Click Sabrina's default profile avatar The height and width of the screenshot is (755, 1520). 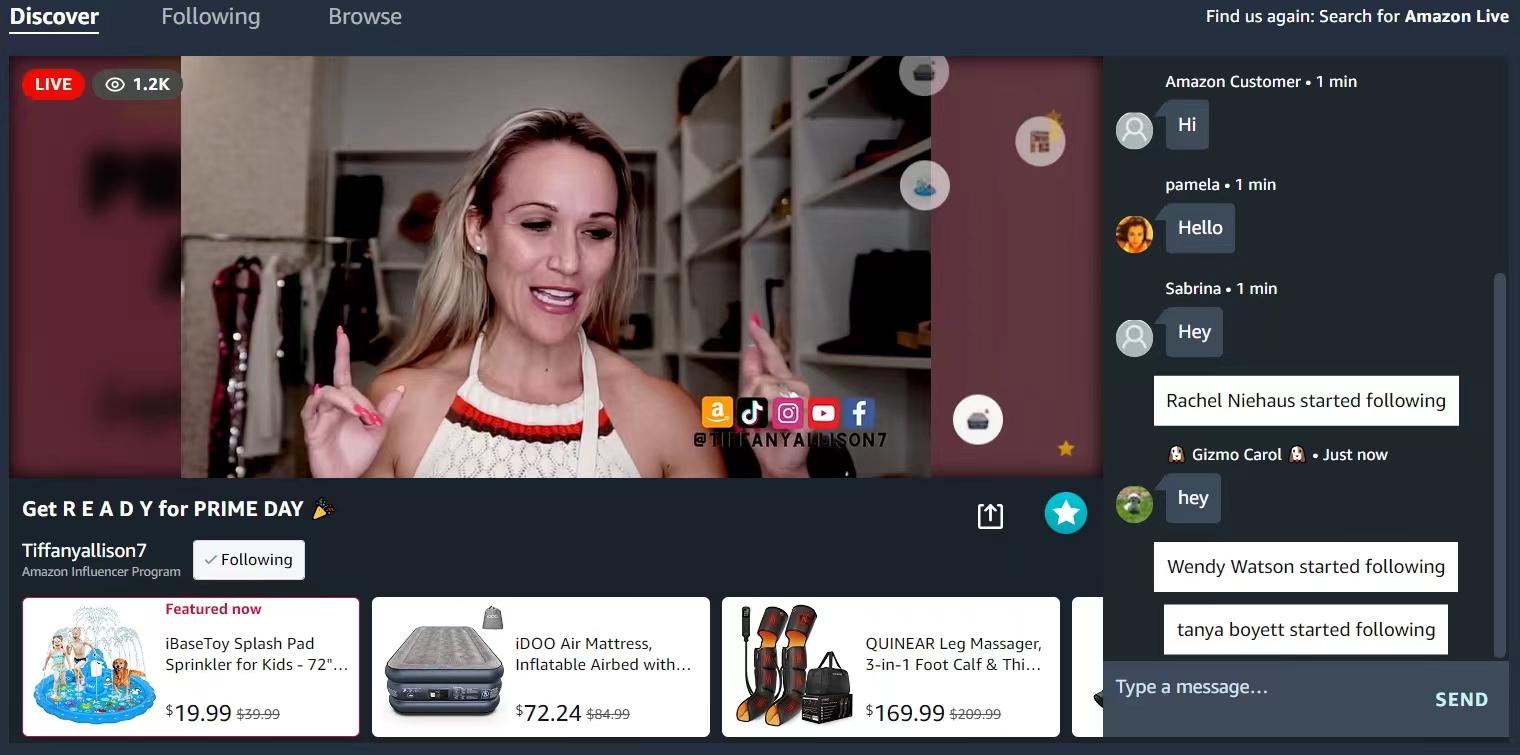tap(1134, 338)
